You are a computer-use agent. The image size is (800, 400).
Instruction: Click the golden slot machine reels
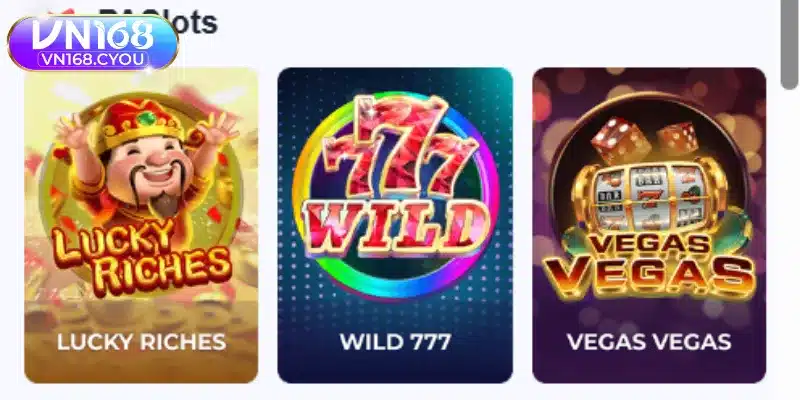649,196
